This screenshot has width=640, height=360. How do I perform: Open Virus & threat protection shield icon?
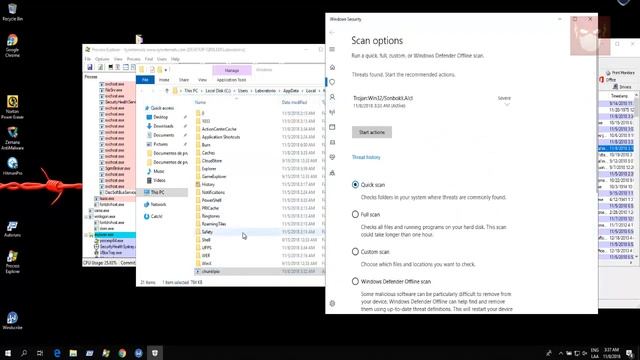332,82
